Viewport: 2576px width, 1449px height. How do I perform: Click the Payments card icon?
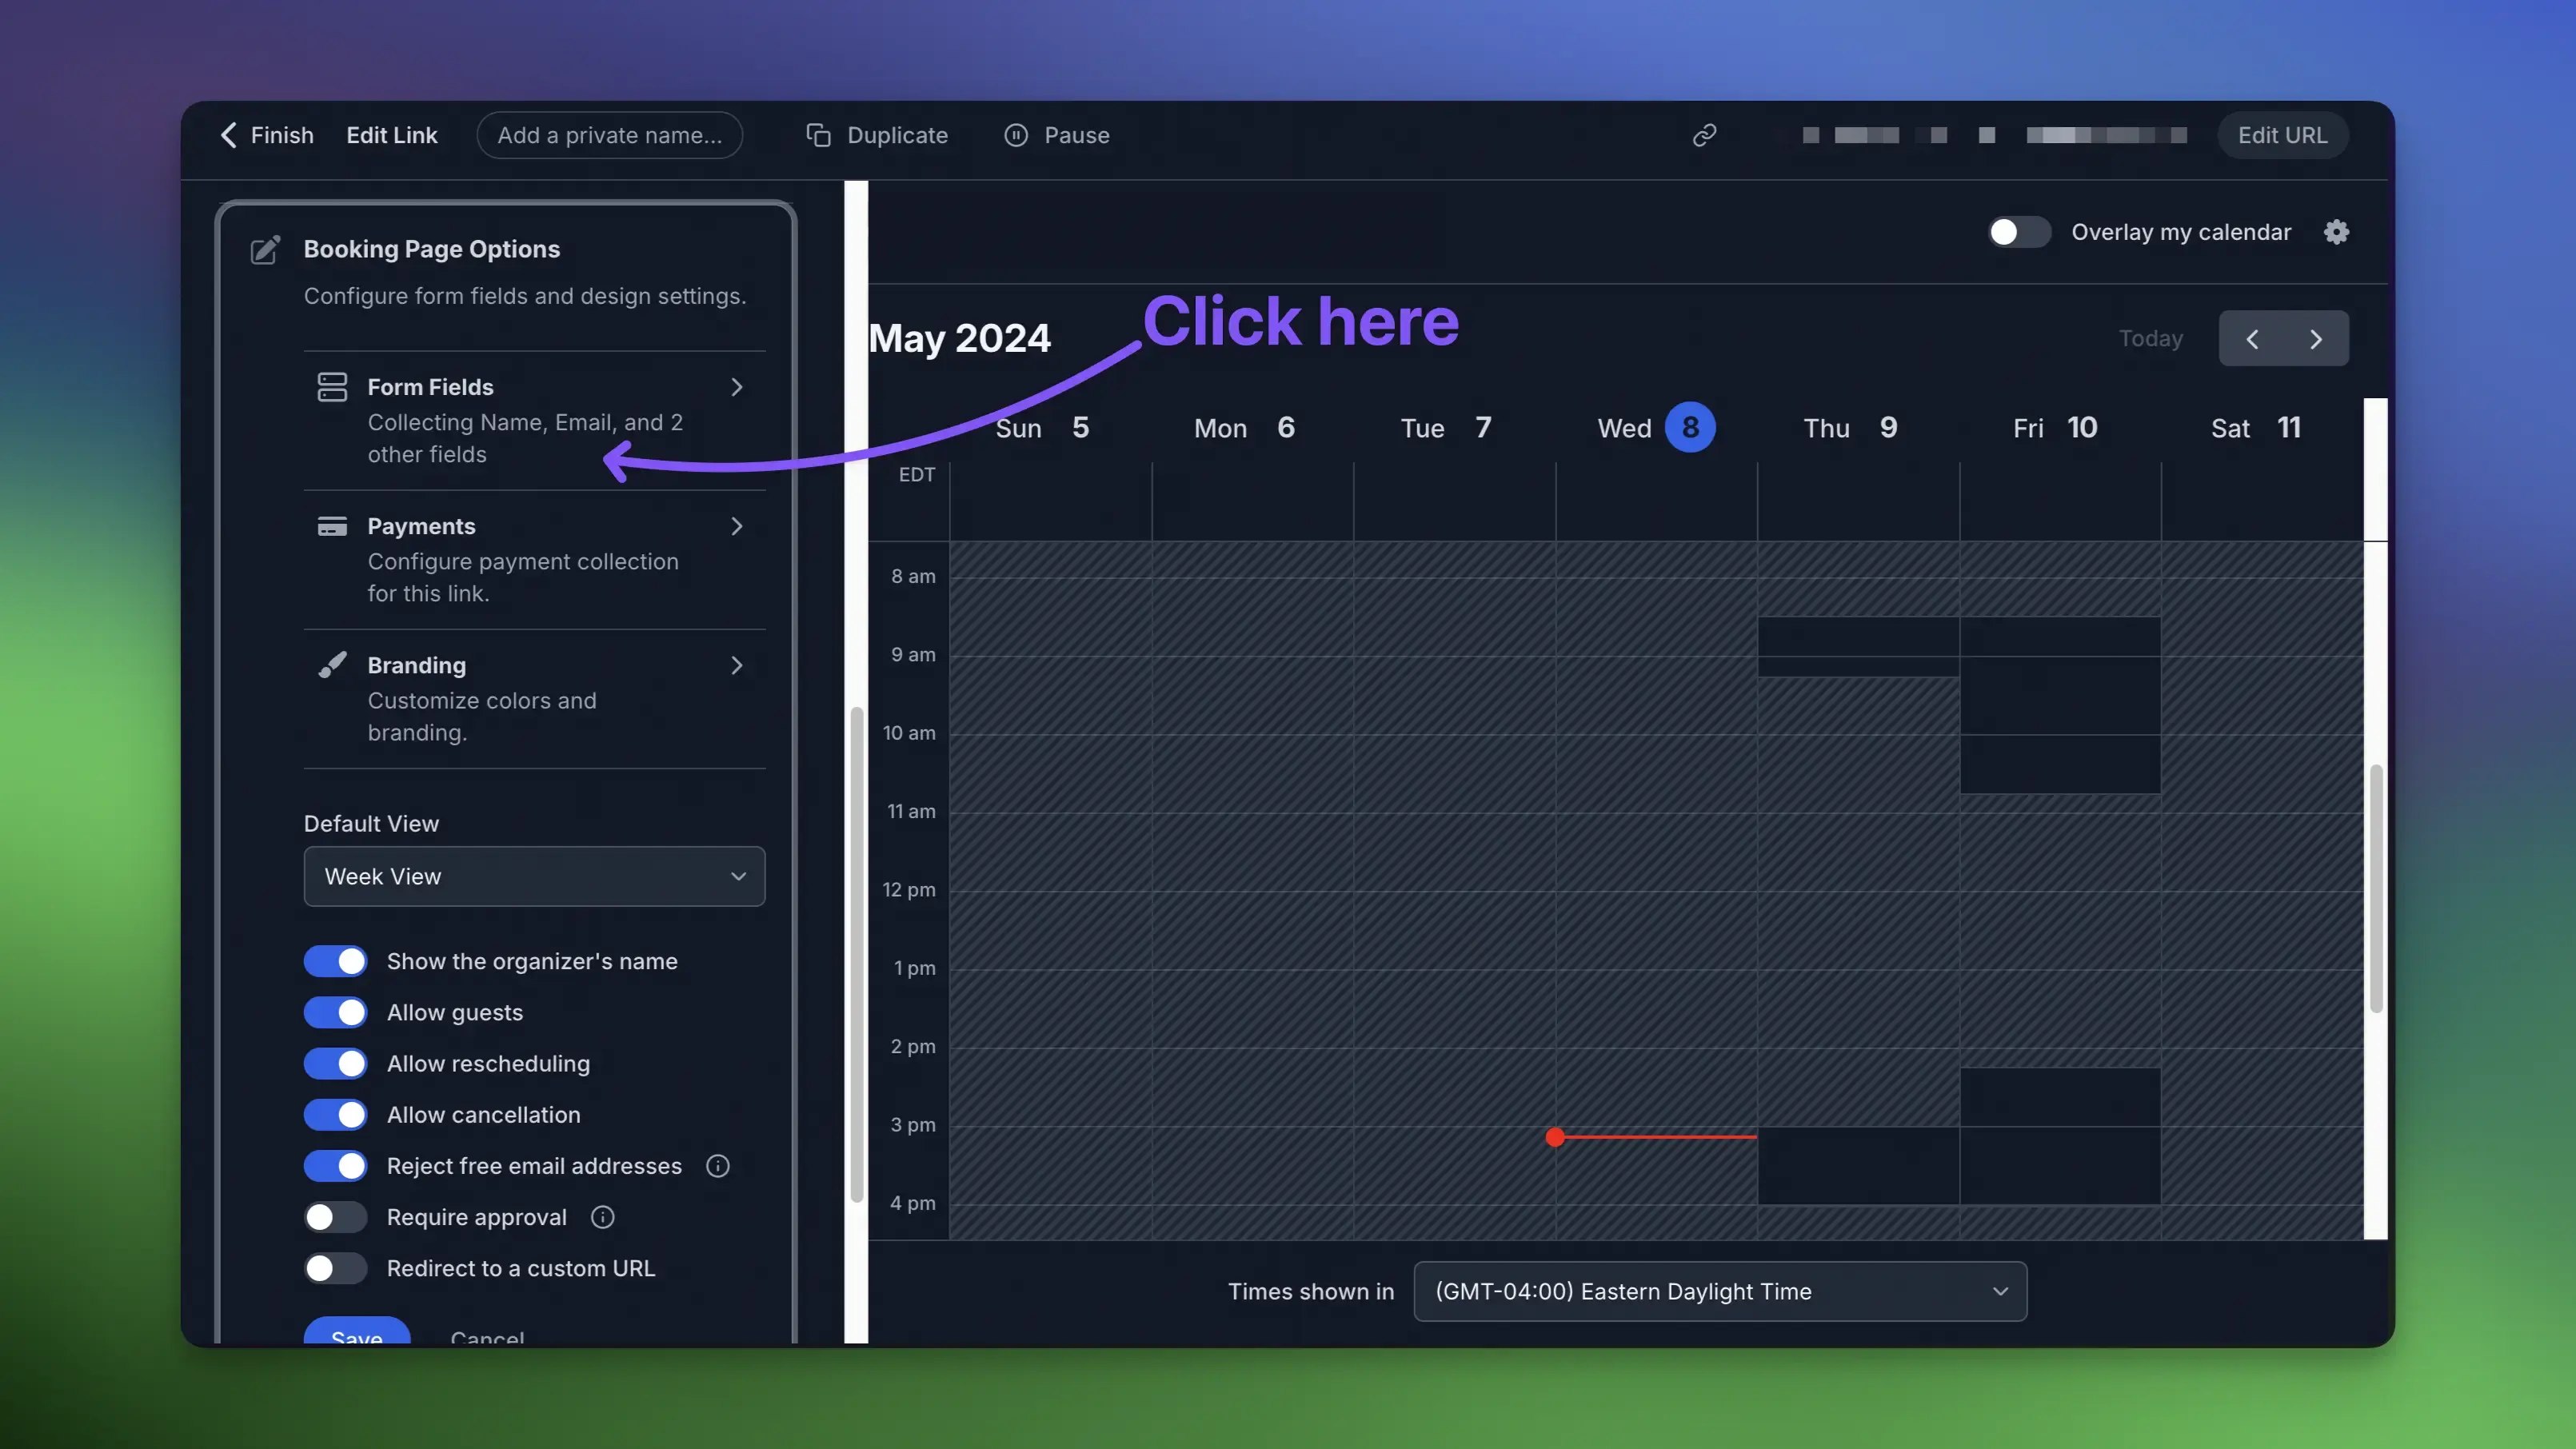332,526
